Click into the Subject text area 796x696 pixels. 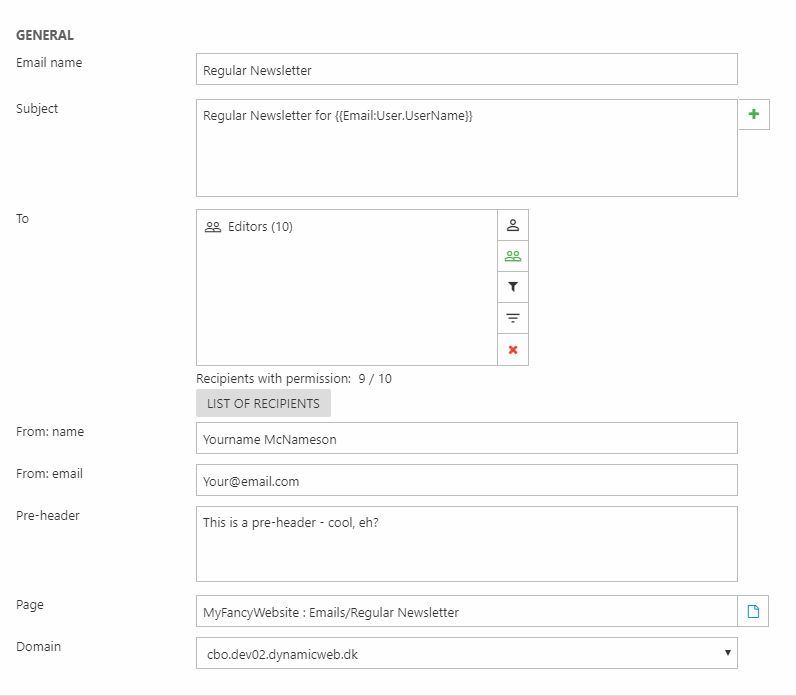coord(467,148)
